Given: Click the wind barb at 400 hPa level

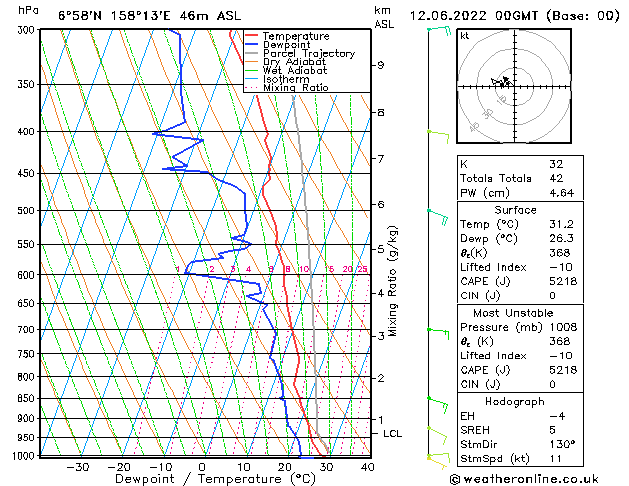Looking at the screenshot, I should tap(438, 136).
